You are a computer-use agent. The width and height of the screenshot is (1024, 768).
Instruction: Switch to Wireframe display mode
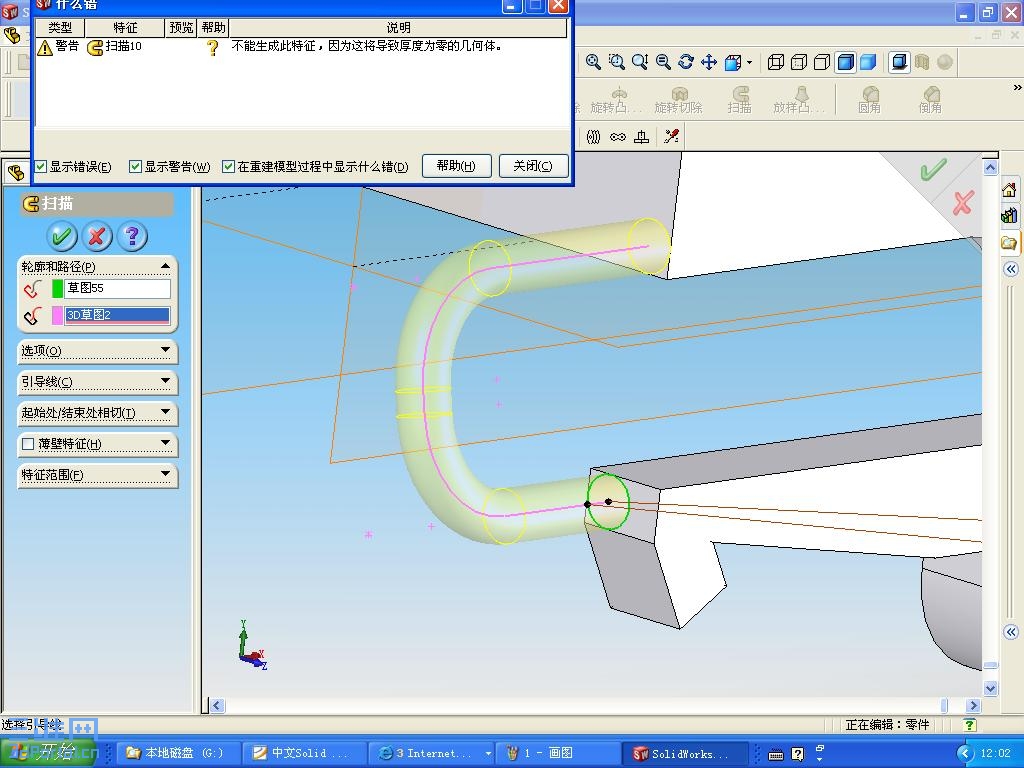tap(776, 62)
